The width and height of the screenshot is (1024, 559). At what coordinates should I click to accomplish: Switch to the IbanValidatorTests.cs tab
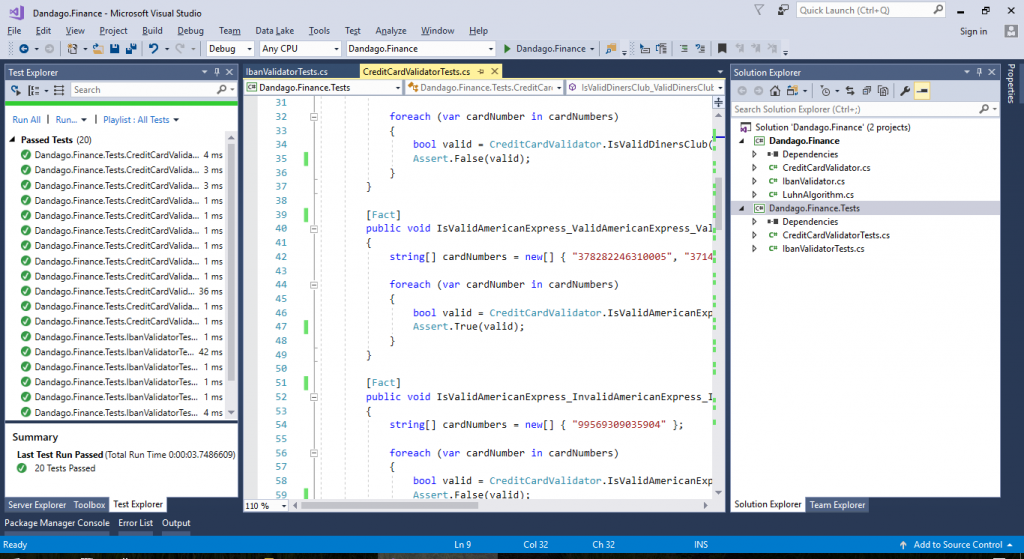point(287,71)
